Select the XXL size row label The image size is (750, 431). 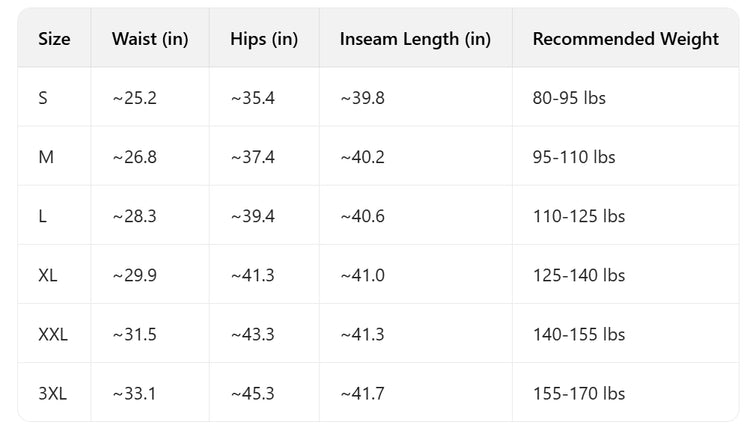[53, 334]
